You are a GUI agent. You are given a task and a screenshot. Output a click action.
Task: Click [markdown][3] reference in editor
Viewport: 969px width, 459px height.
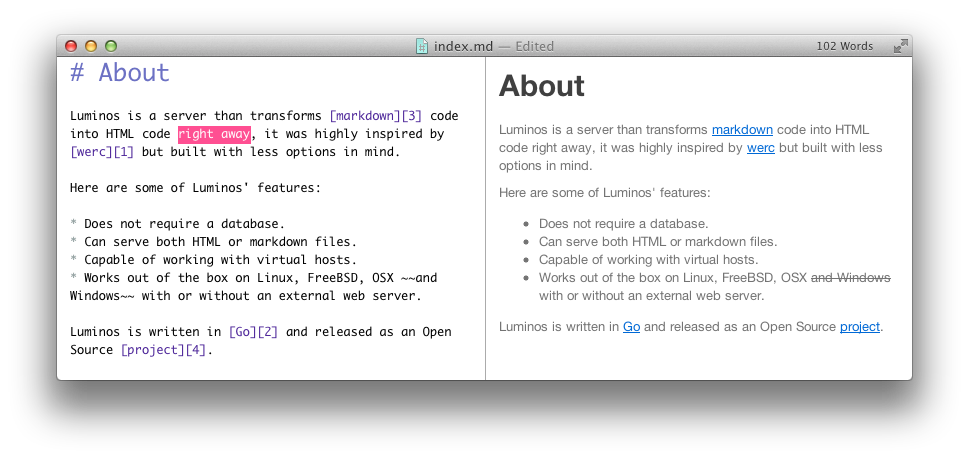point(376,116)
